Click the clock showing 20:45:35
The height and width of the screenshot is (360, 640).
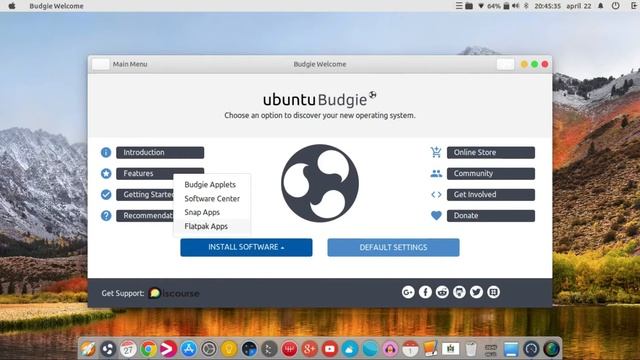pos(547,6)
